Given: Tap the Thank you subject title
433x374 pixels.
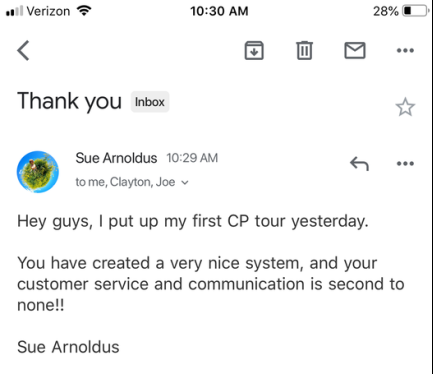Looking at the screenshot, I should (x=69, y=101).
